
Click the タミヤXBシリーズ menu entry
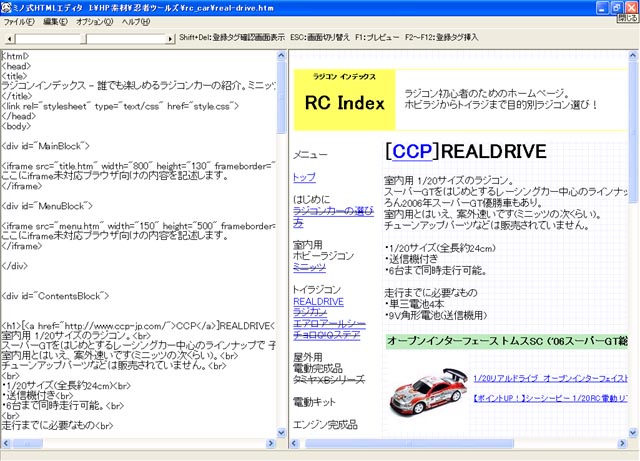pyautogui.click(x=329, y=379)
